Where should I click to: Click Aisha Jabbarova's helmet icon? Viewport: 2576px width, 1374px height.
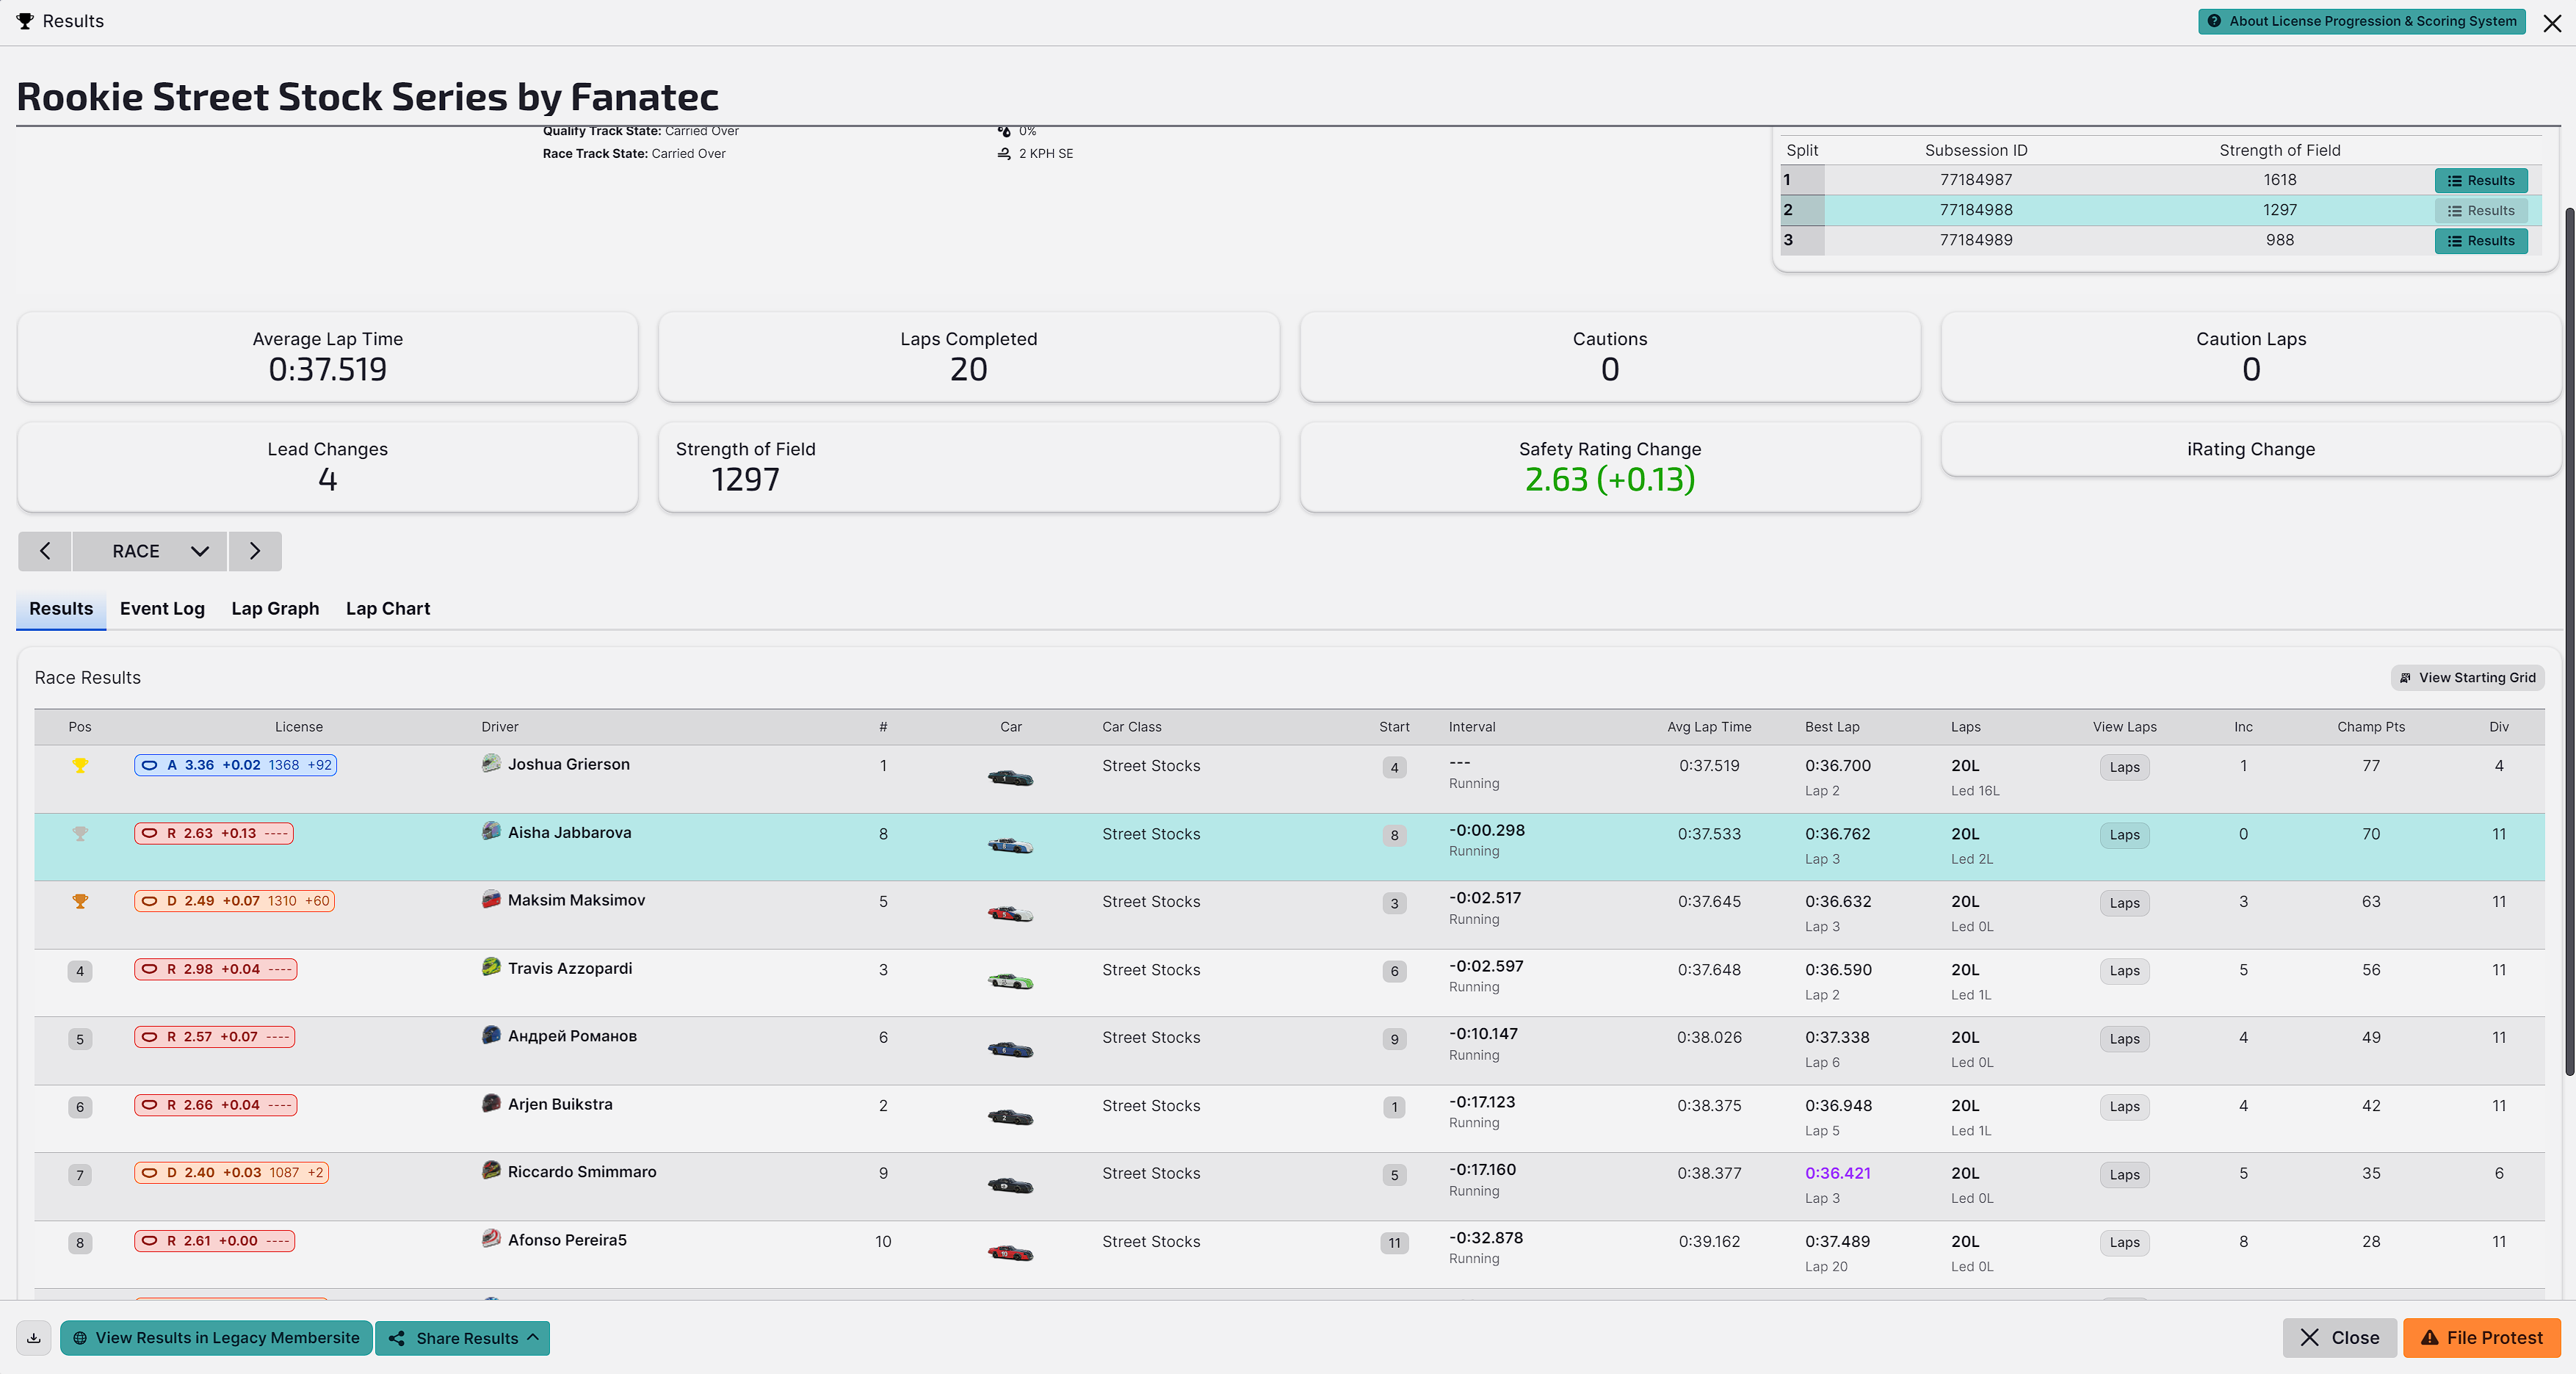pos(491,831)
